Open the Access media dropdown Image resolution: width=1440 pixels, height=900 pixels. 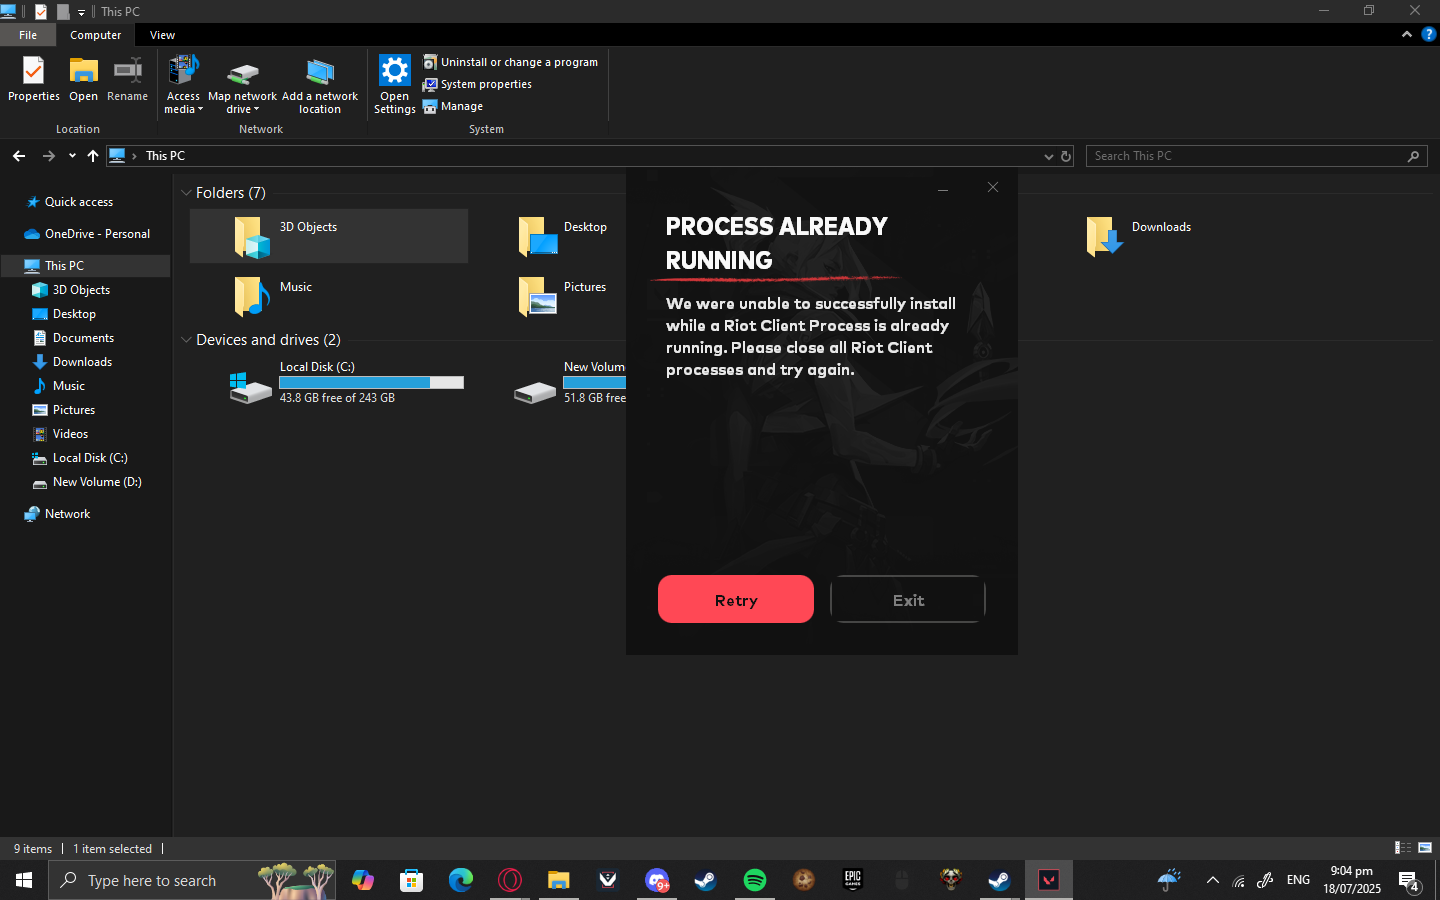(183, 84)
